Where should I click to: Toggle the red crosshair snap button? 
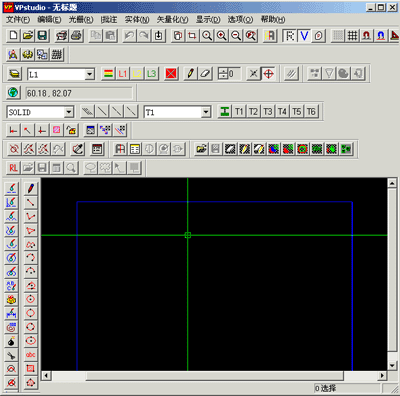pos(268,74)
